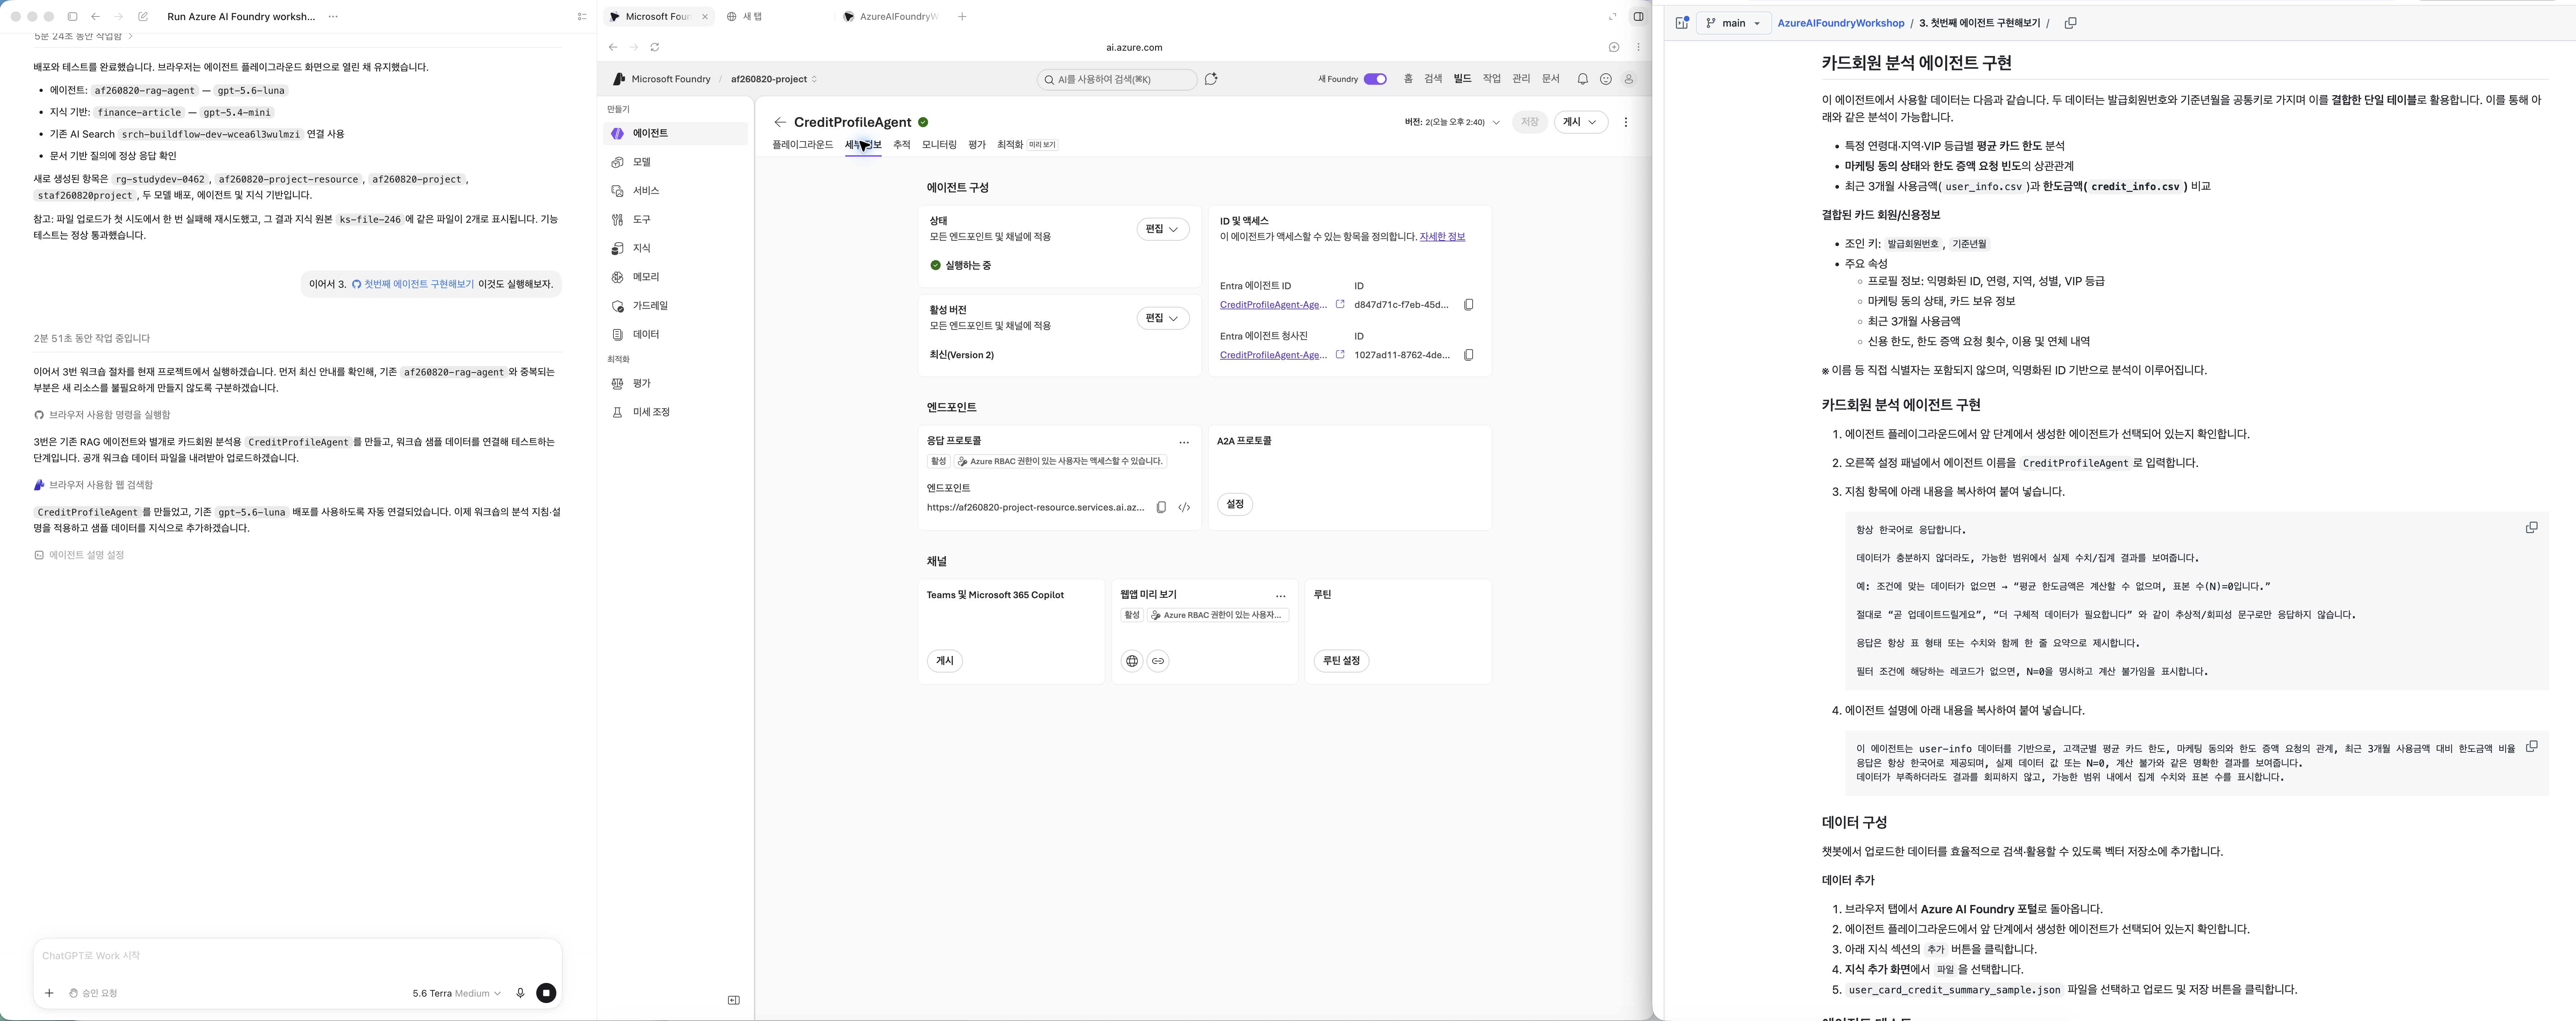Toggle browser split view icon
This screenshot has width=2576, height=1021.
pos(1638,17)
